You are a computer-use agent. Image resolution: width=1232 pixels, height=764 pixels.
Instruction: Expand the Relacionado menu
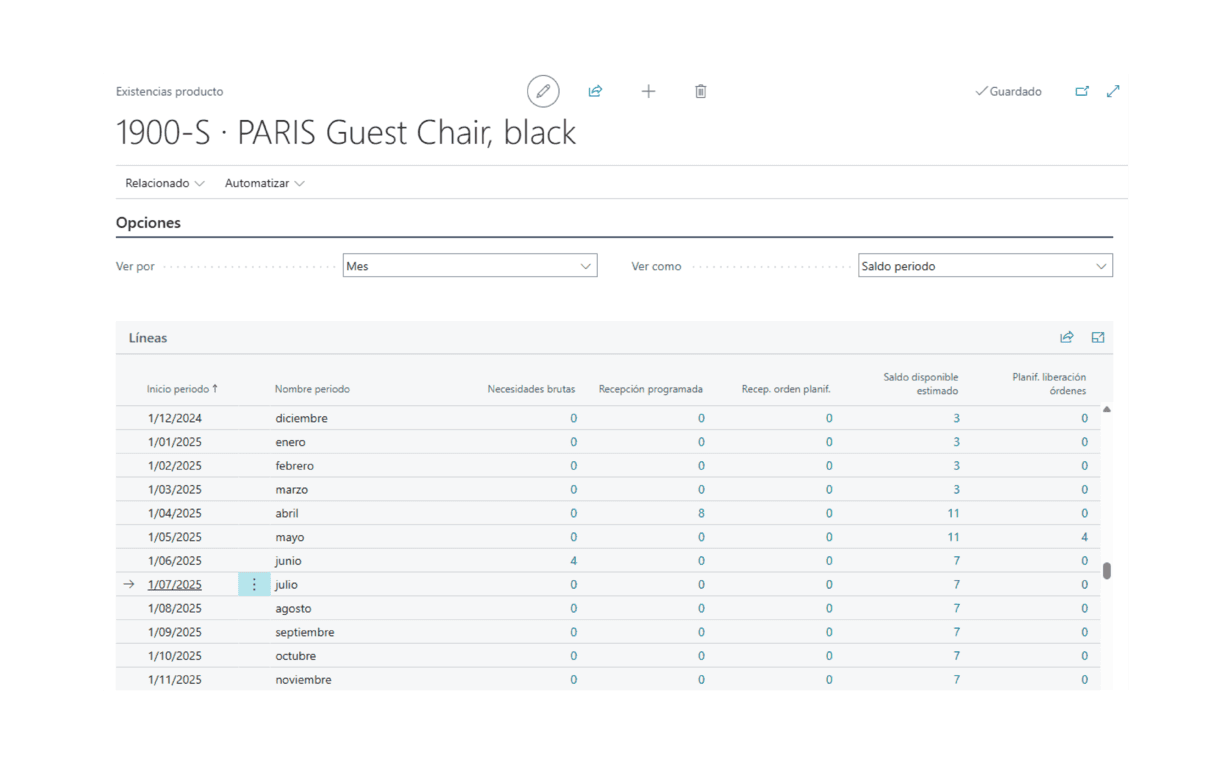164,183
